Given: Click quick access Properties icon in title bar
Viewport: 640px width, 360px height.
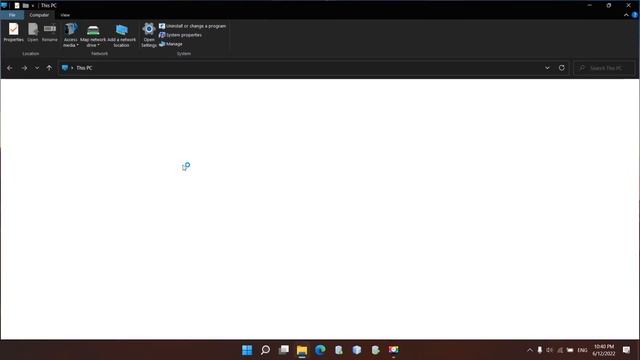Looking at the screenshot, I should [17, 6].
